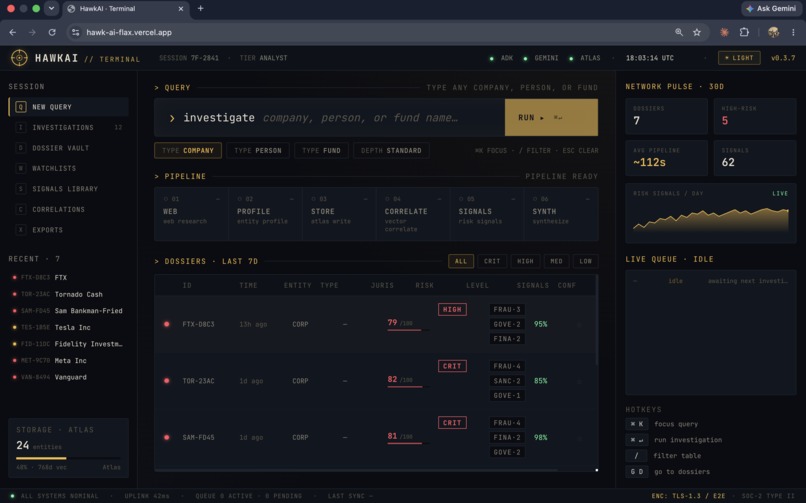The image size is (806, 503).
Task: Click the red status dot of SAM-FD45 row
Action: (167, 437)
